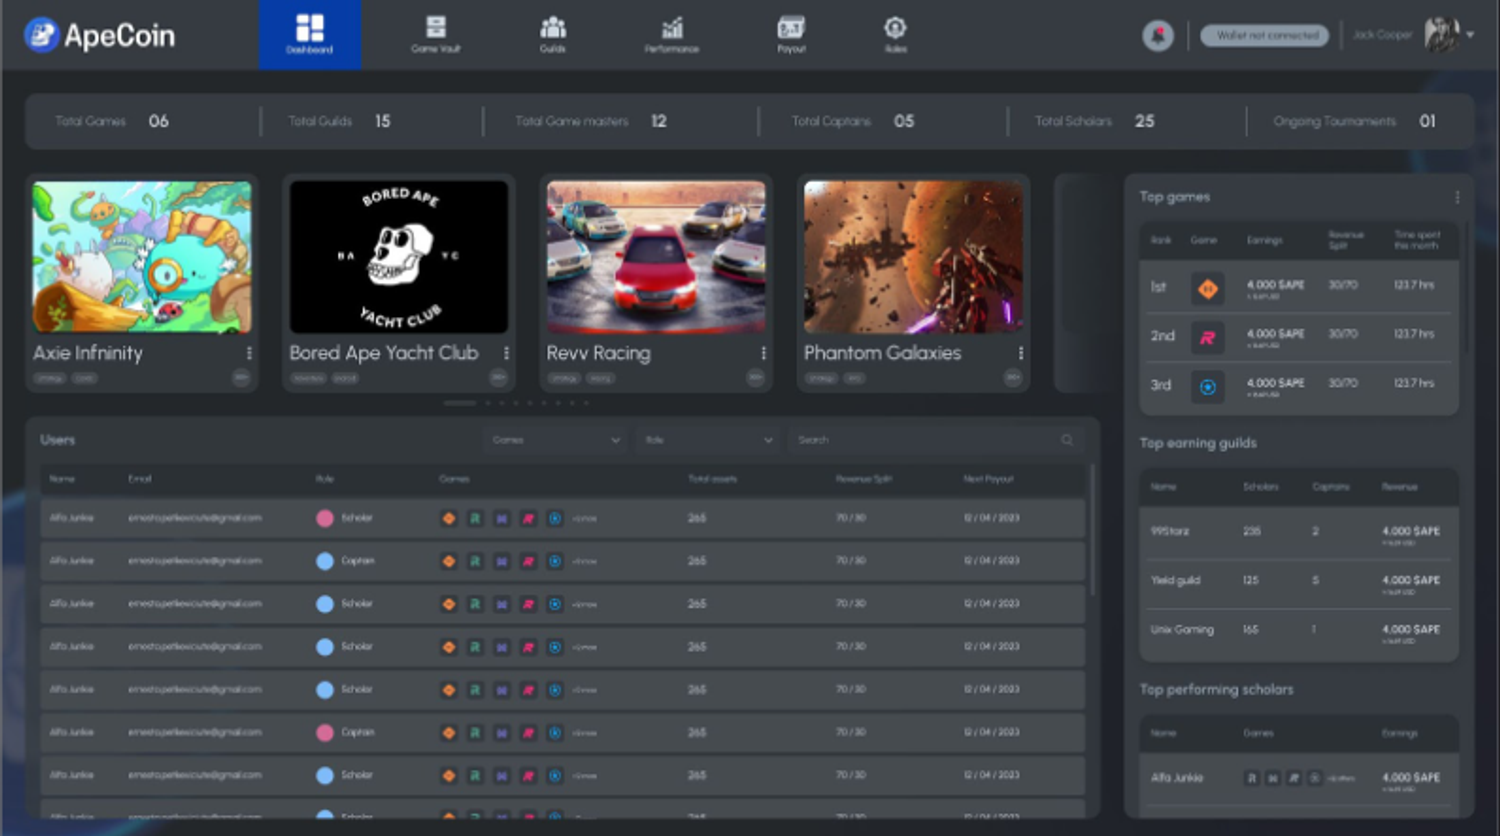Click the search magnifier icon in Users
1500x836 pixels.
point(1067,440)
